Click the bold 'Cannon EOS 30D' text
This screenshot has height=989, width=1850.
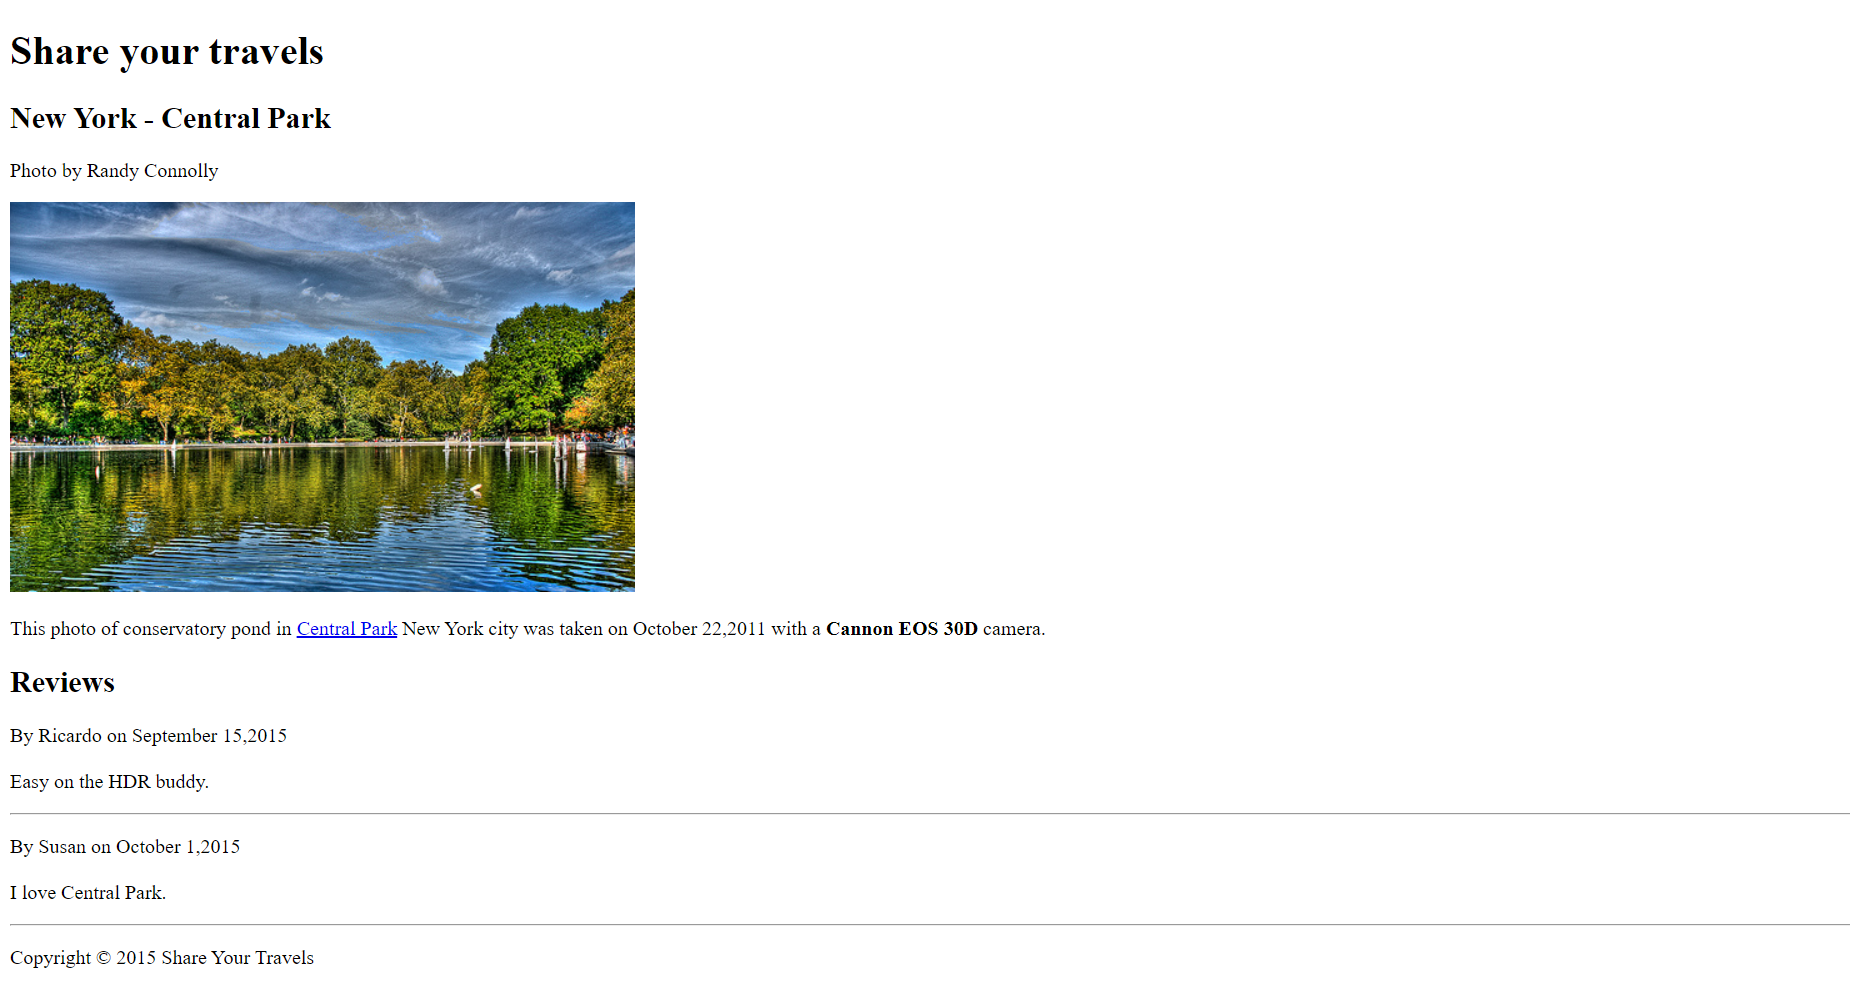click(901, 629)
